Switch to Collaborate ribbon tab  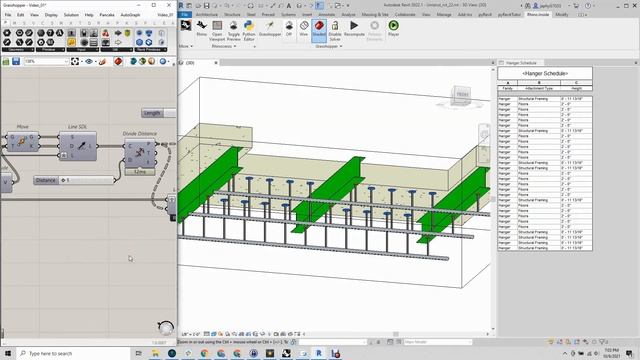point(405,14)
